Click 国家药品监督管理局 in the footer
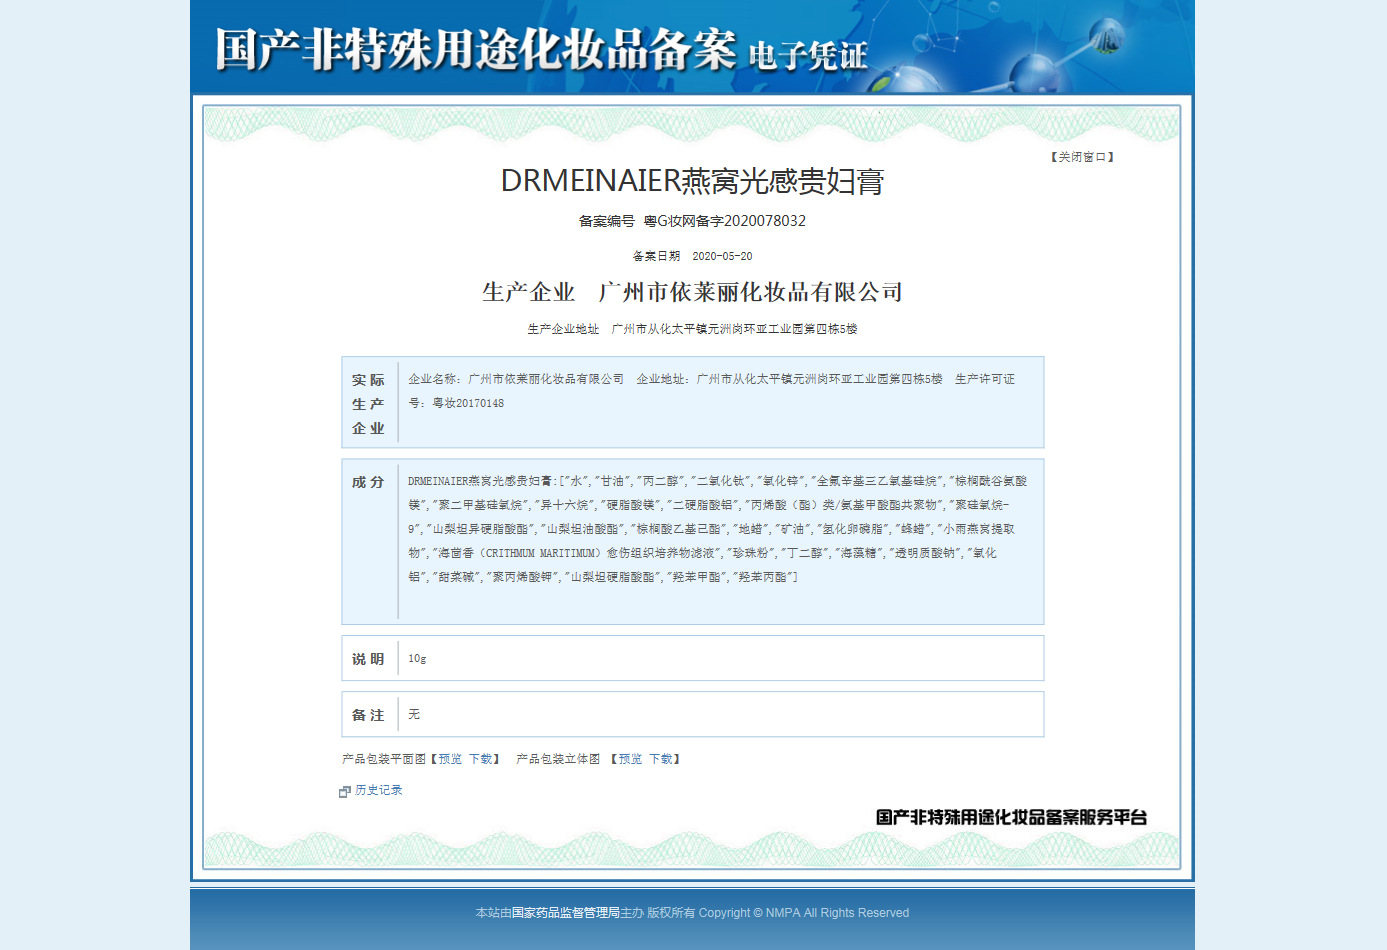 point(566,913)
